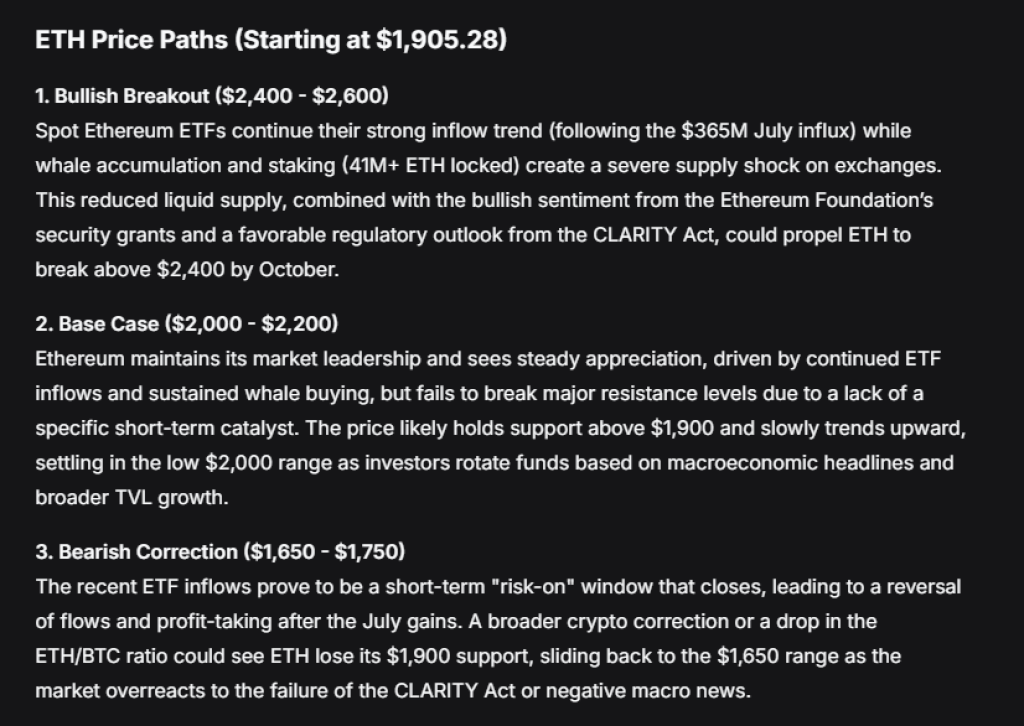1024x726 pixels.
Task: Click the word 'October' ending the bullish paragraph
Action: [x=297, y=269]
